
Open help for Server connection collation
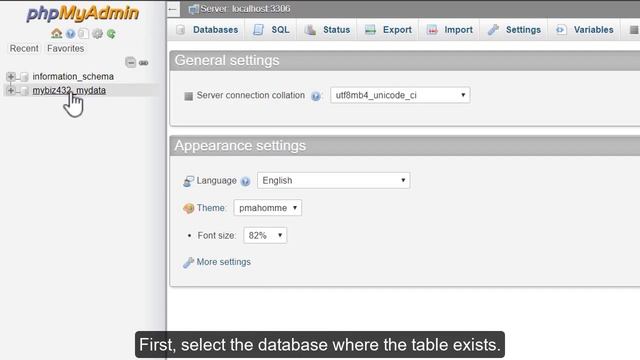316,96
